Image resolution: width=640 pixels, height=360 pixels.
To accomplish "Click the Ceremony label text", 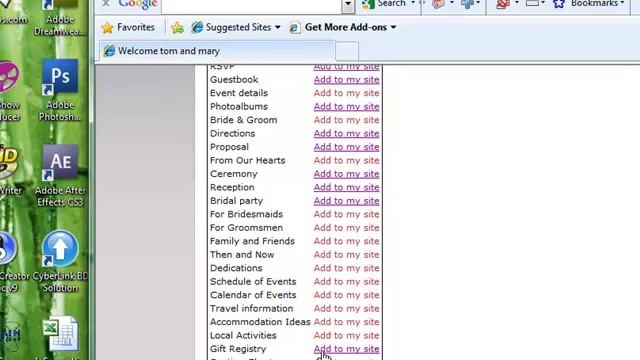I will point(233,174).
